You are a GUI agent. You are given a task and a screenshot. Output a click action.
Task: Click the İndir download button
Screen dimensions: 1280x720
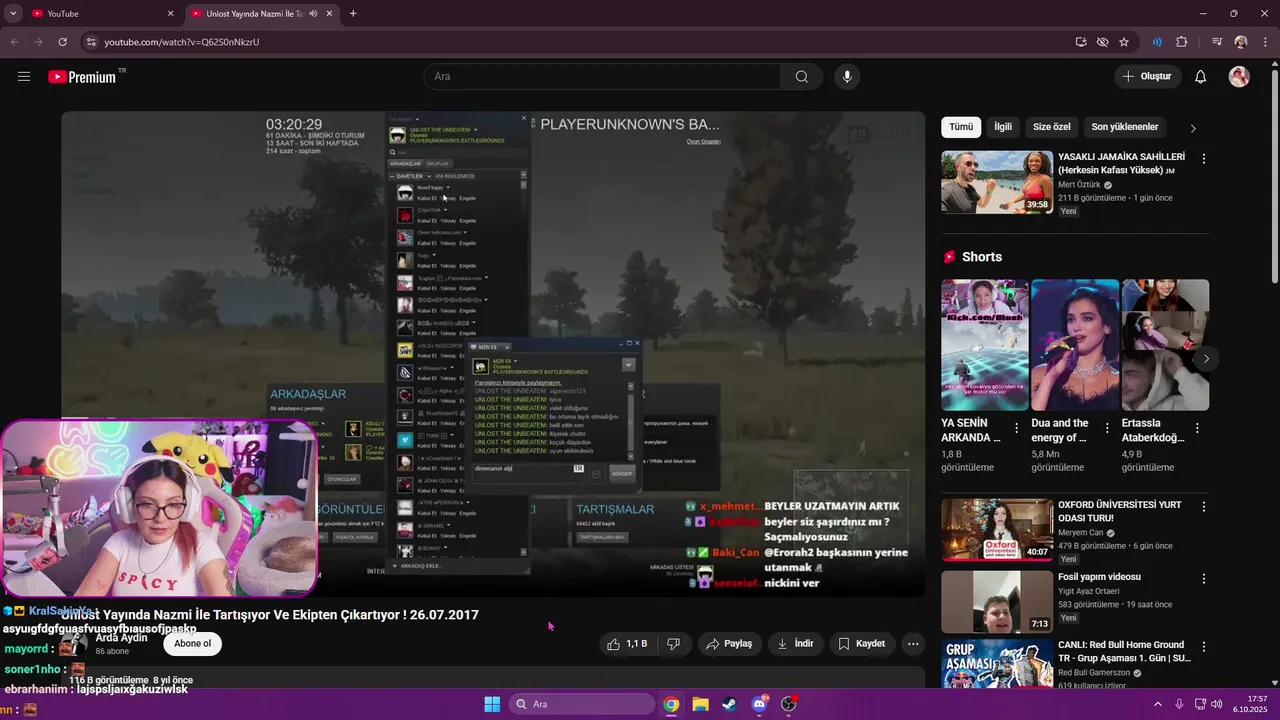pyautogui.click(x=796, y=644)
